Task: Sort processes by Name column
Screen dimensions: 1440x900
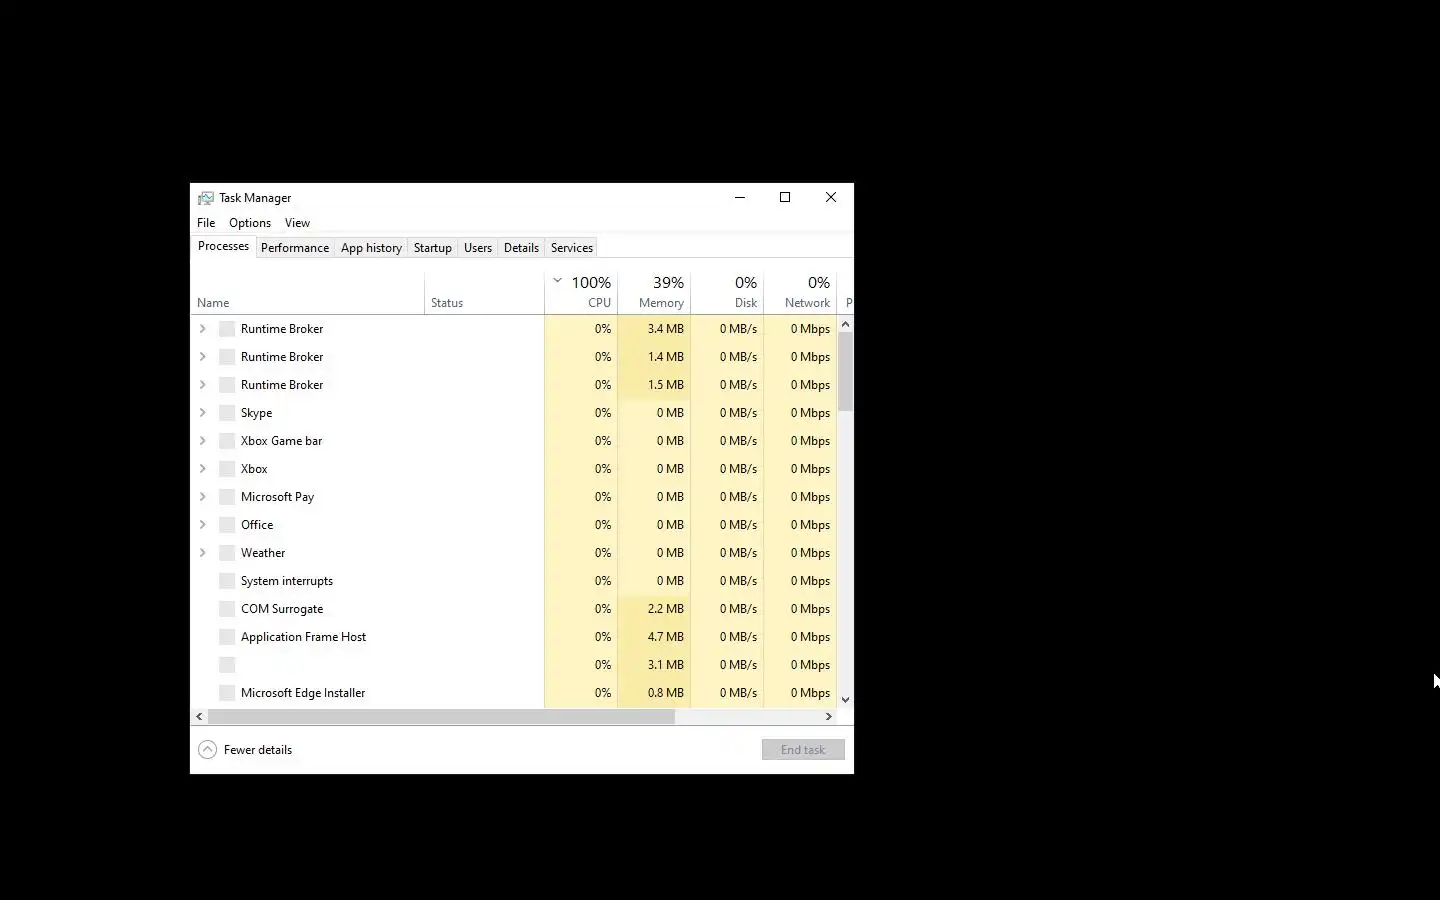Action: click(307, 294)
